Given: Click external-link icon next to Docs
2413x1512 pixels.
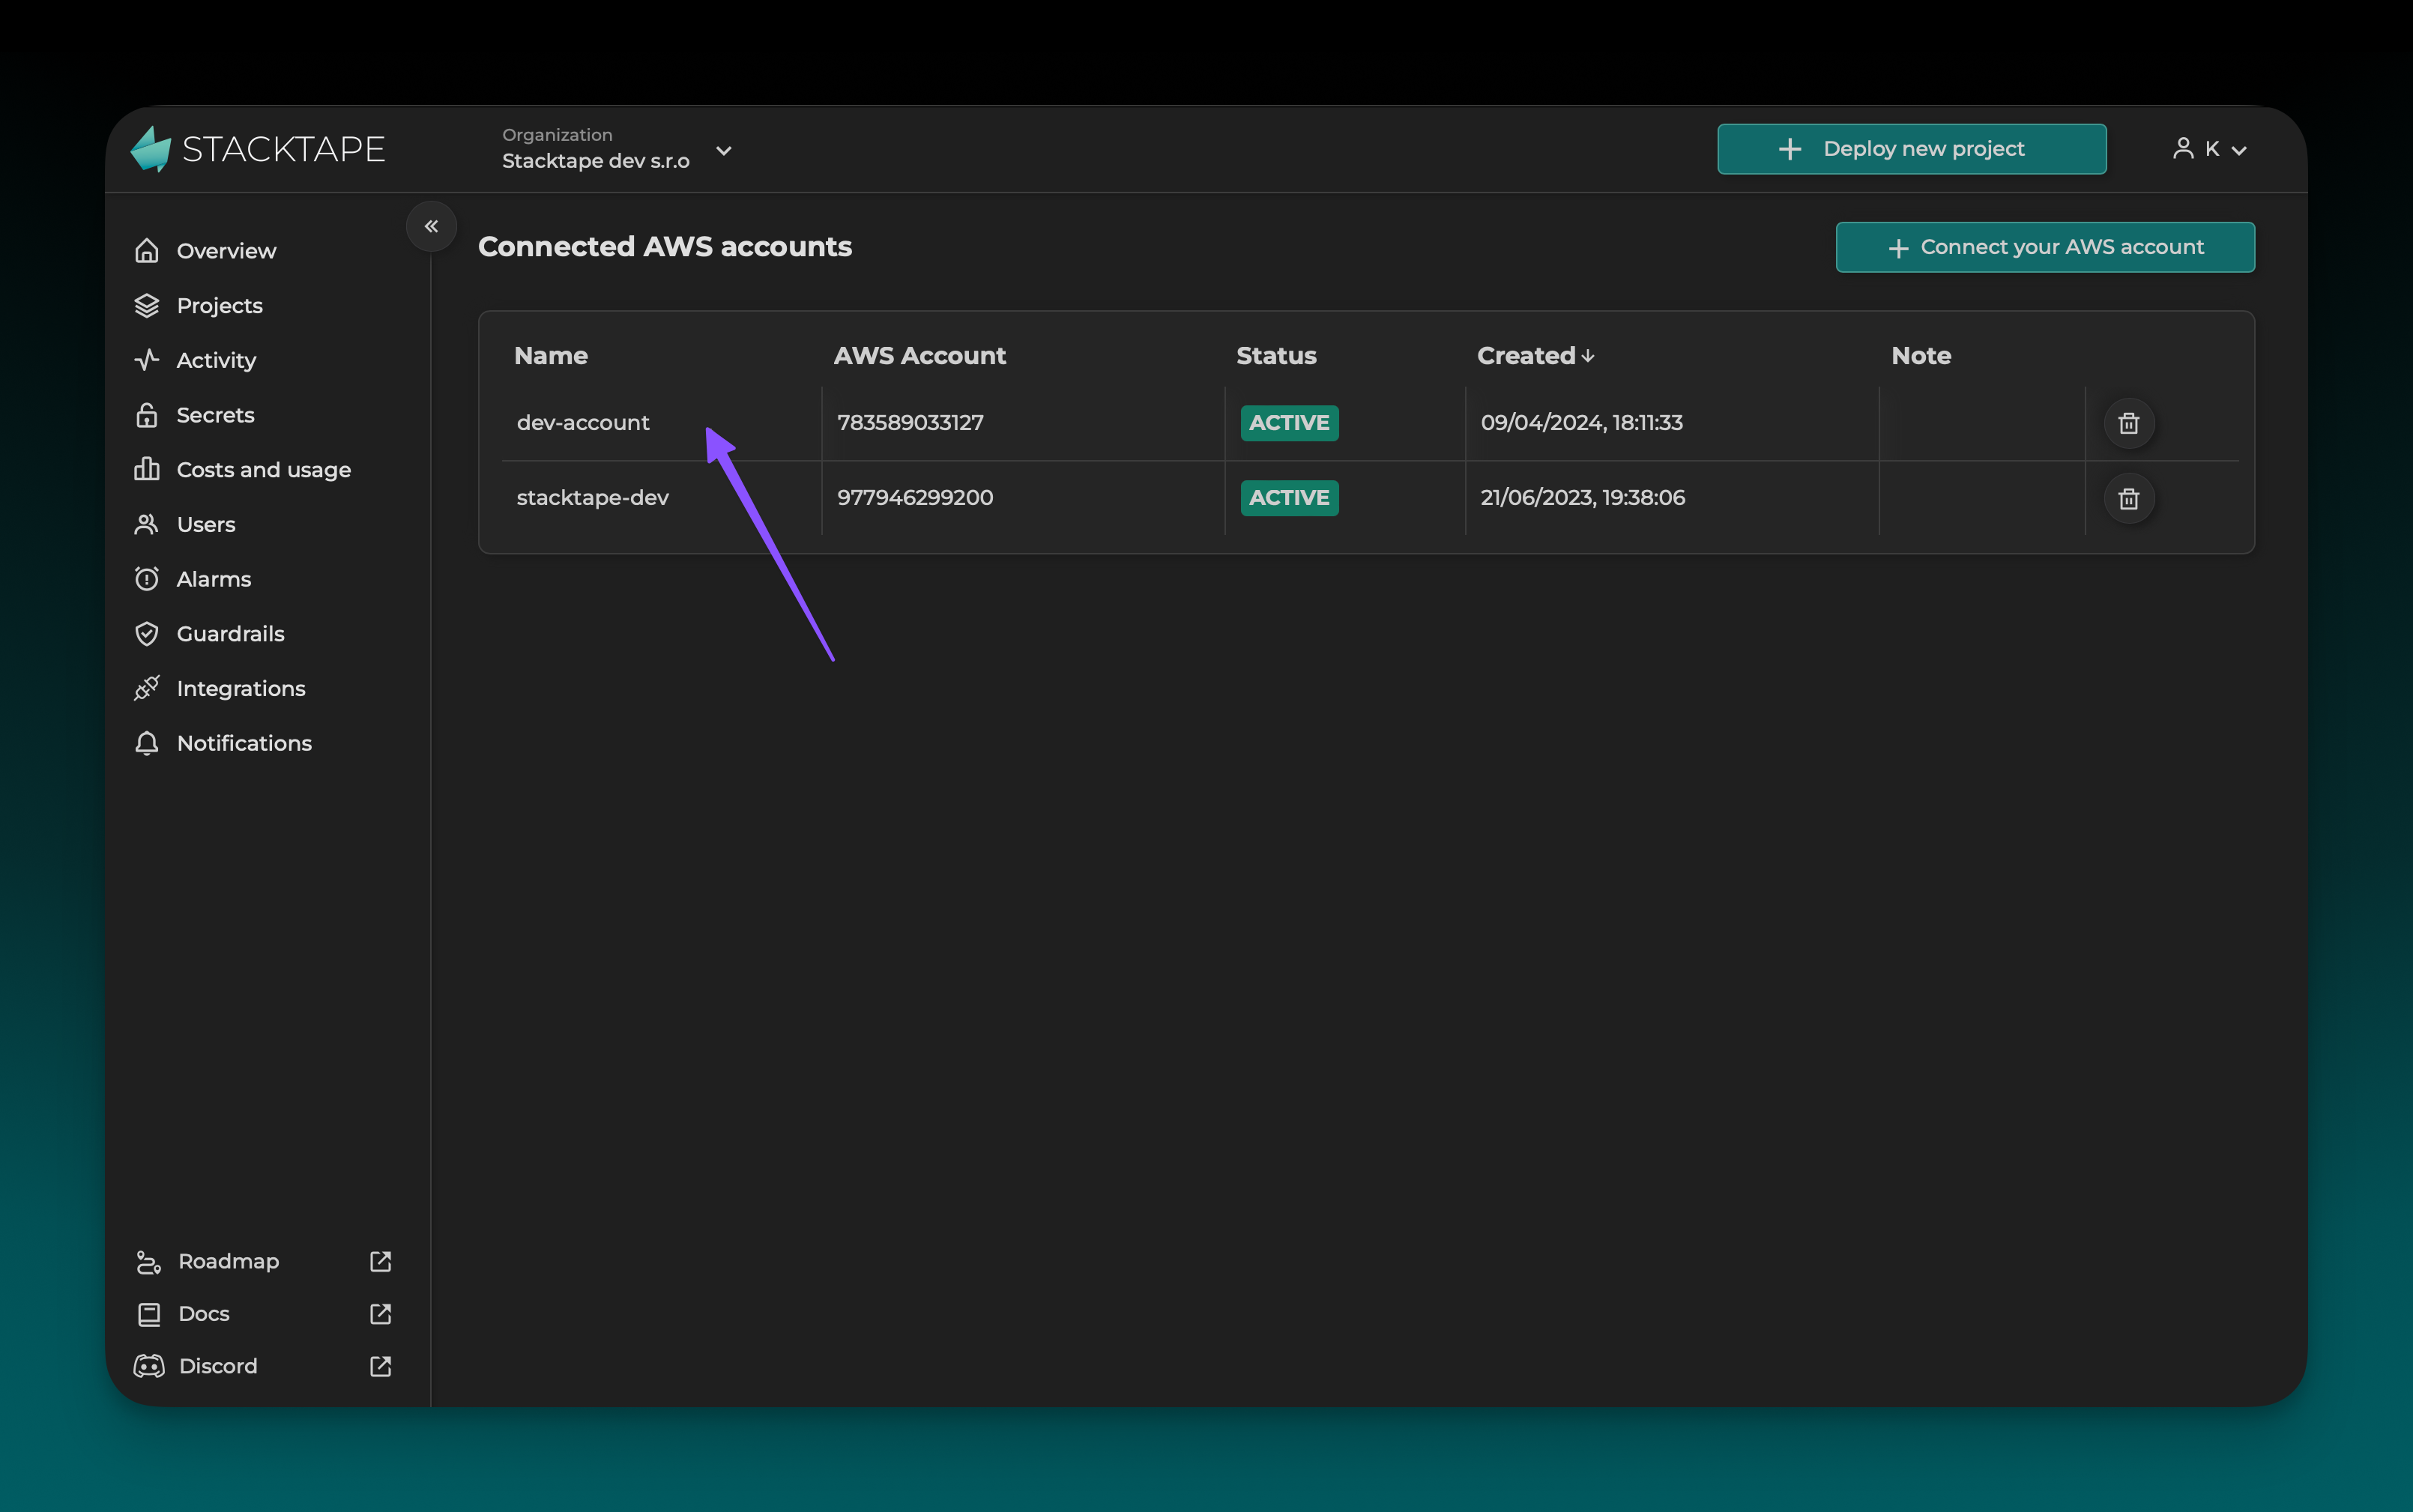Looking at the screenshot, I should coord(380,1313).
